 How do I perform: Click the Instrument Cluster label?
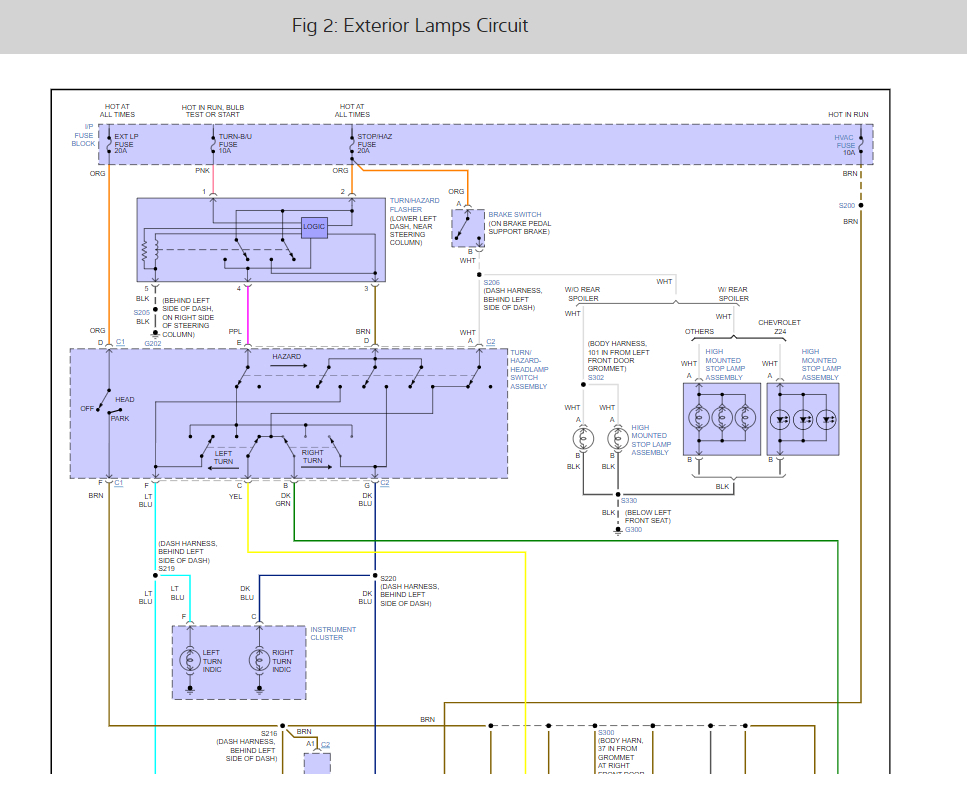pos(333,633)
